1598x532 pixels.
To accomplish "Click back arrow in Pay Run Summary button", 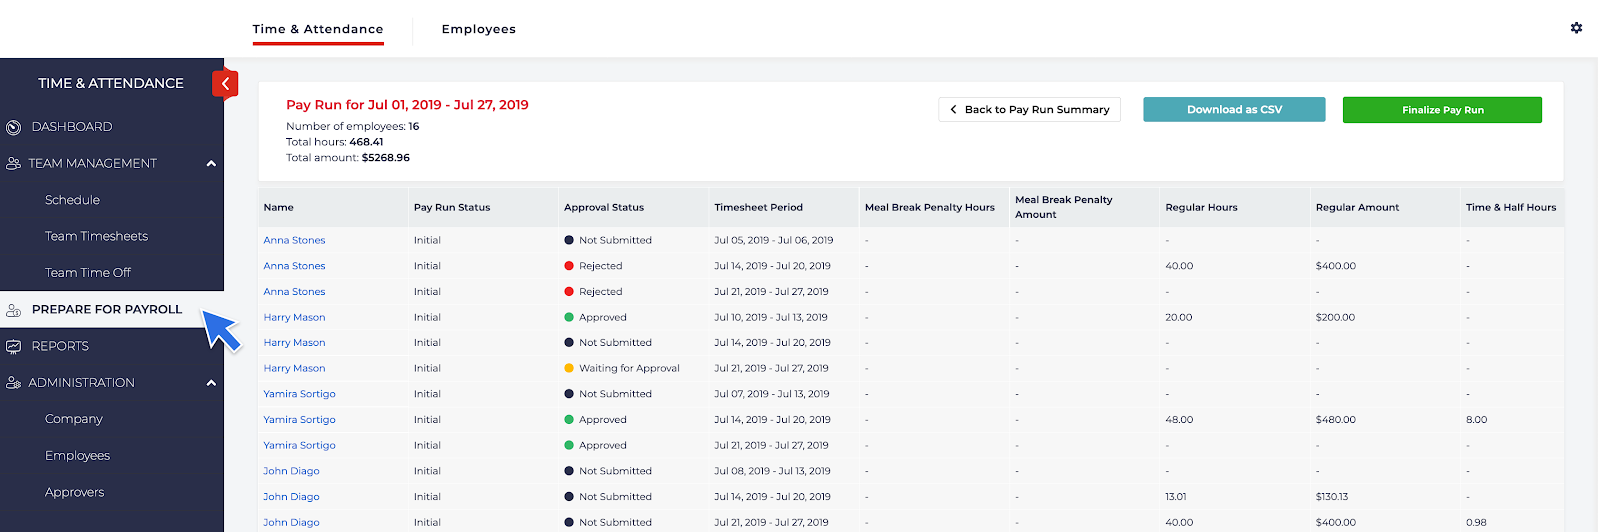I will [953, 110].
